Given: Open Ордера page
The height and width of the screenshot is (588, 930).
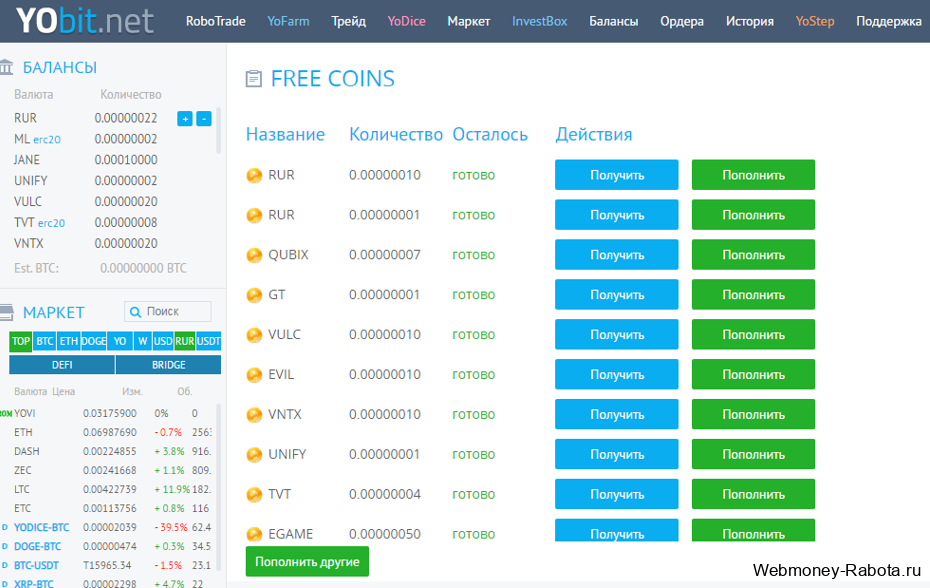Looking at the screenshot, I should point(682,21).
